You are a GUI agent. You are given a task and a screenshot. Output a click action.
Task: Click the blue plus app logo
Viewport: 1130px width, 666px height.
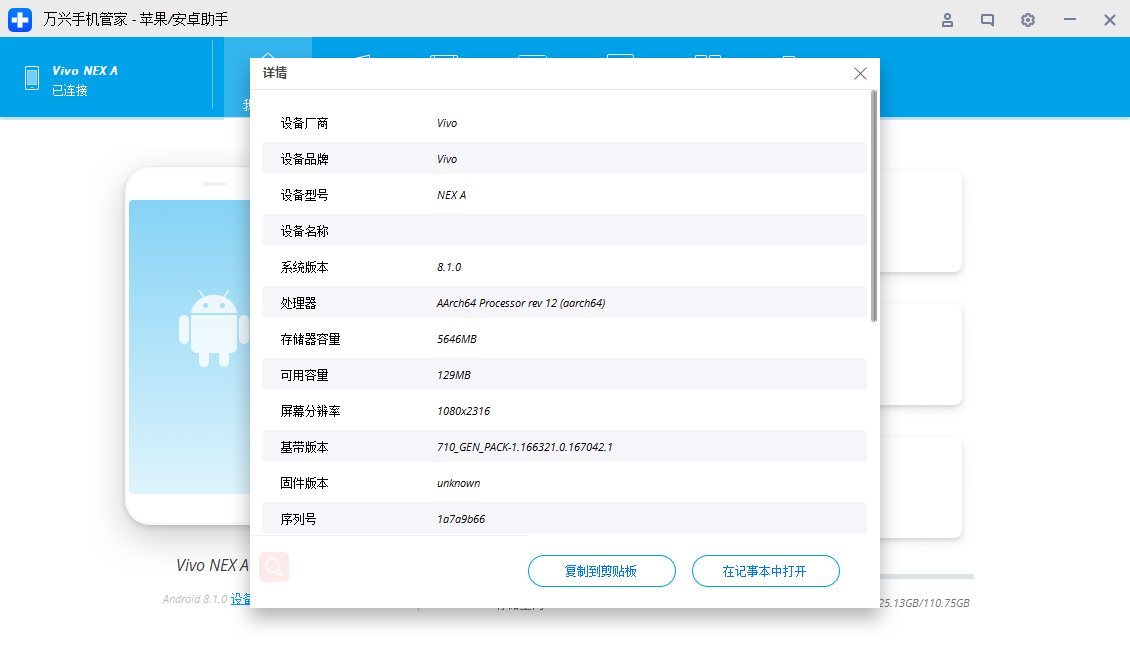pos(19,19)
